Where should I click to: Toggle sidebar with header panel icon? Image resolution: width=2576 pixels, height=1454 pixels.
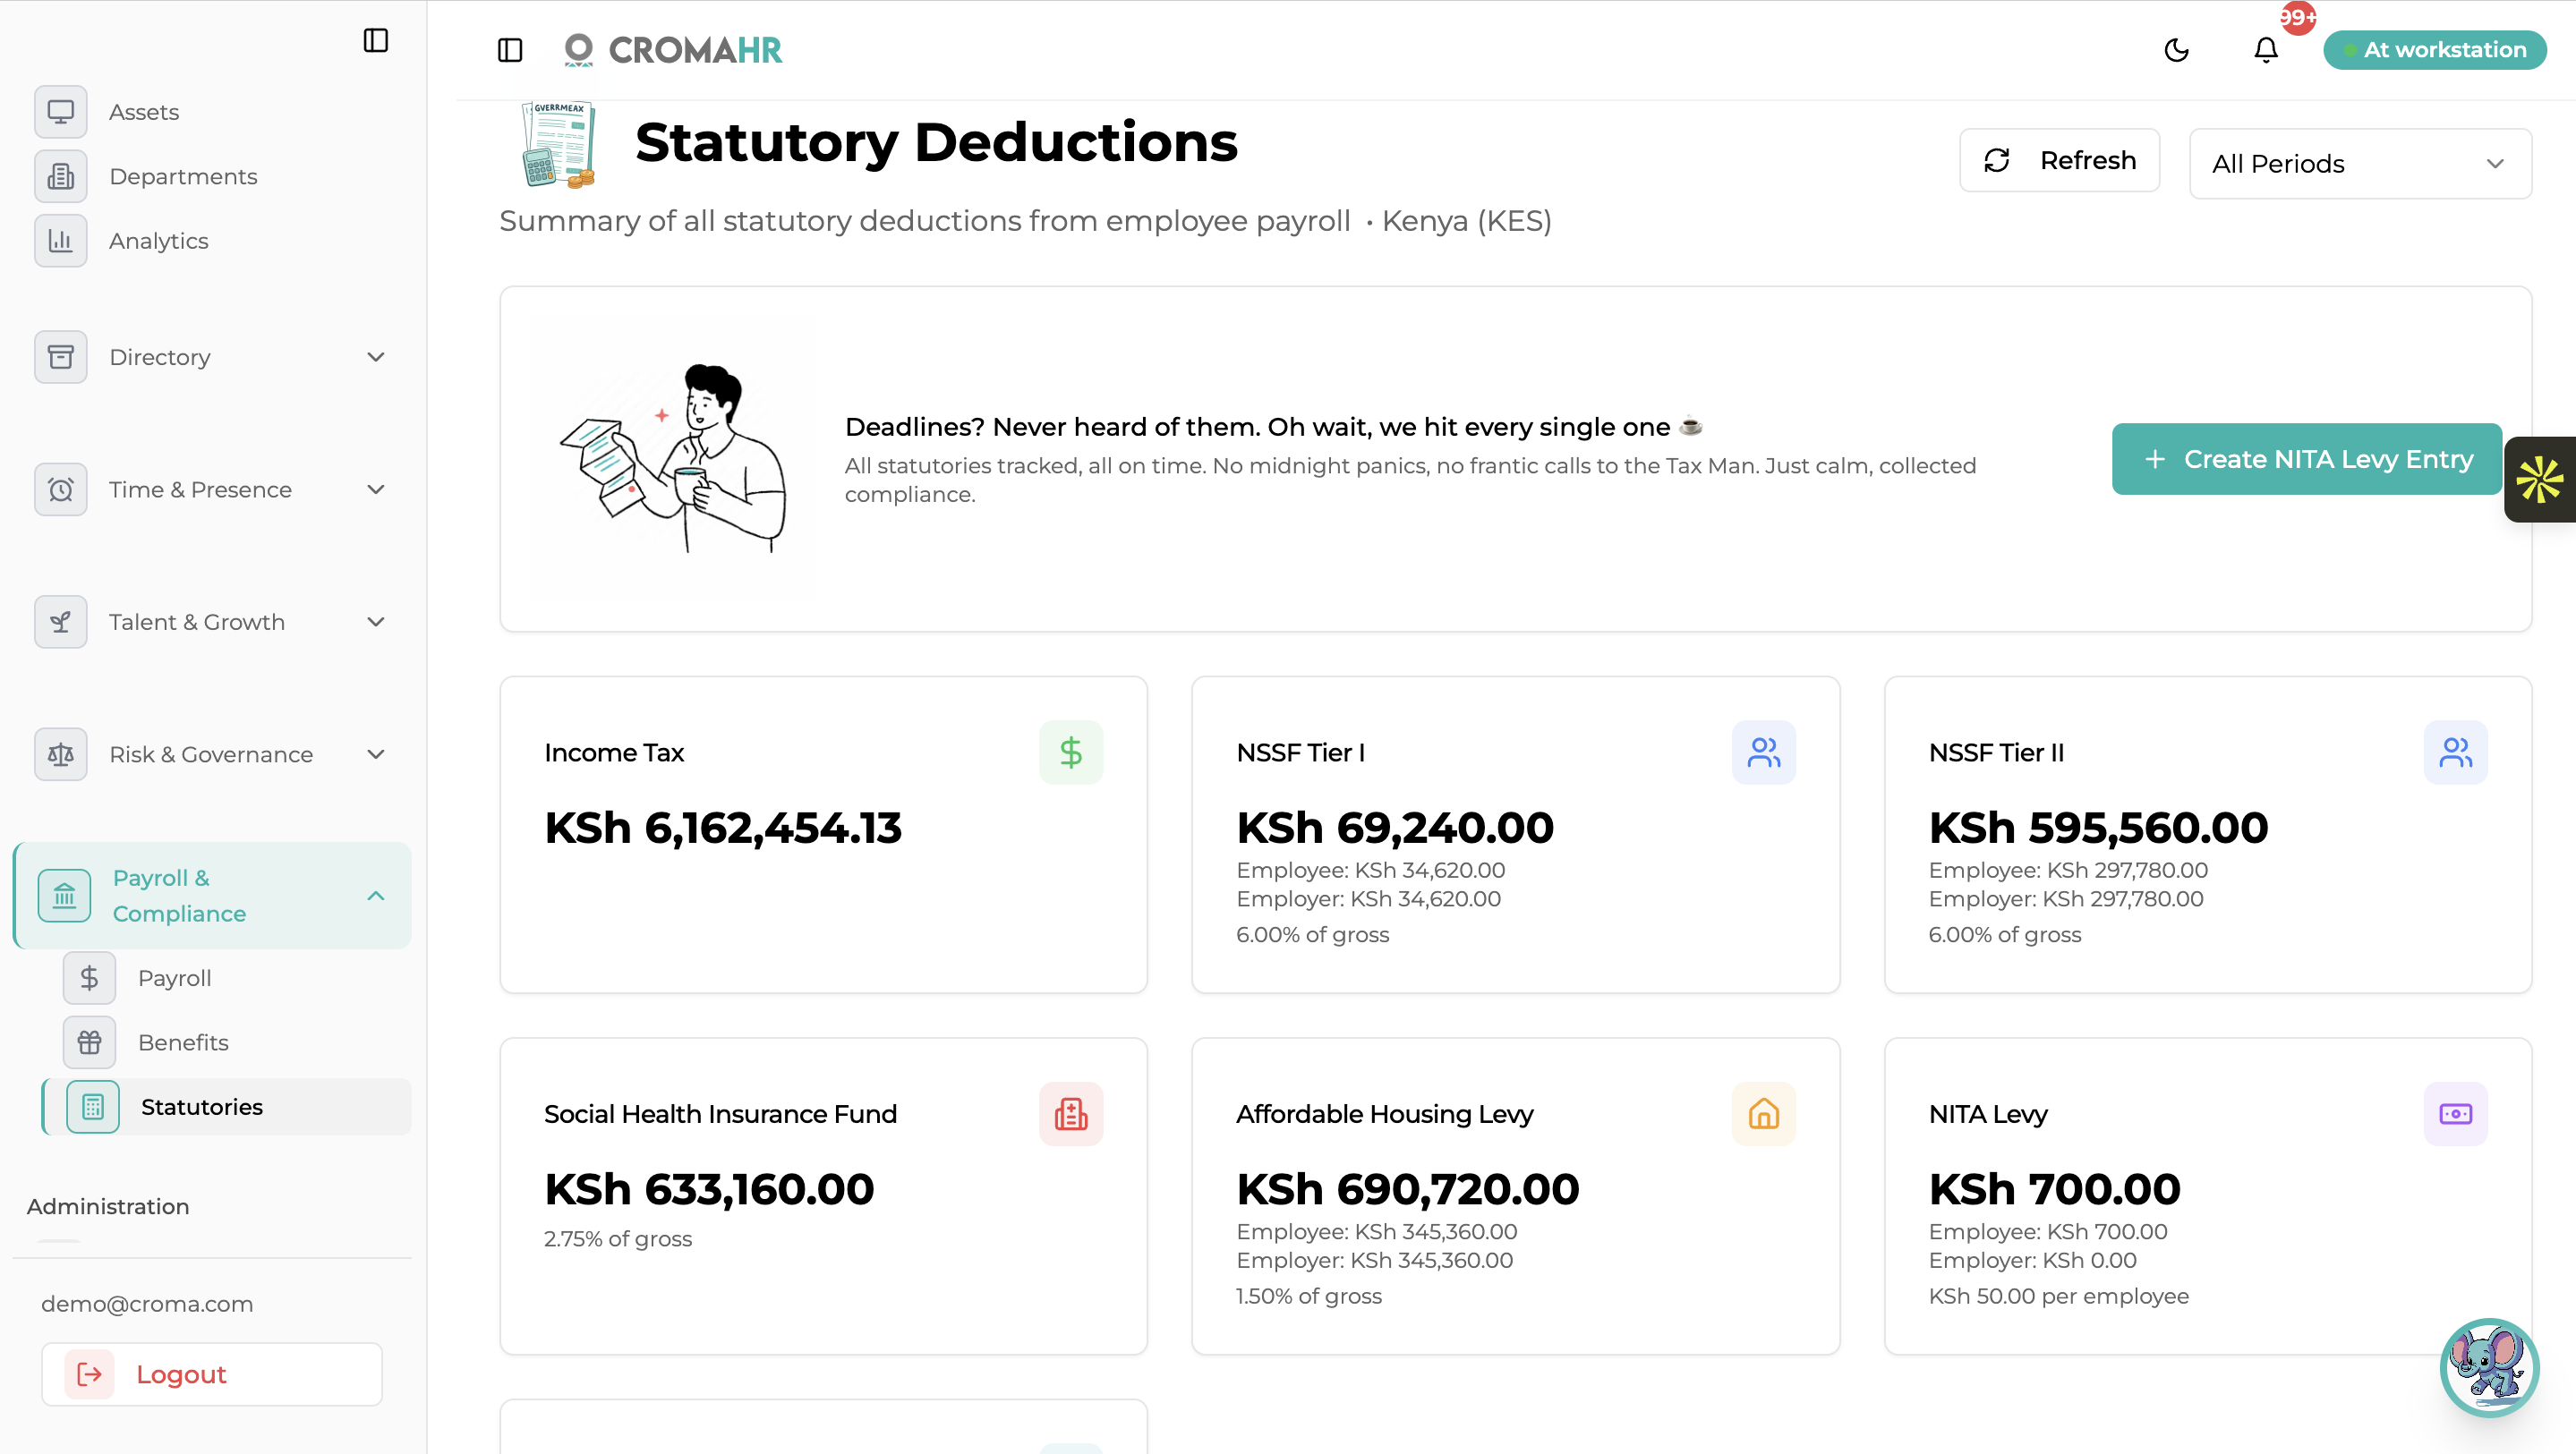[510, 50]
